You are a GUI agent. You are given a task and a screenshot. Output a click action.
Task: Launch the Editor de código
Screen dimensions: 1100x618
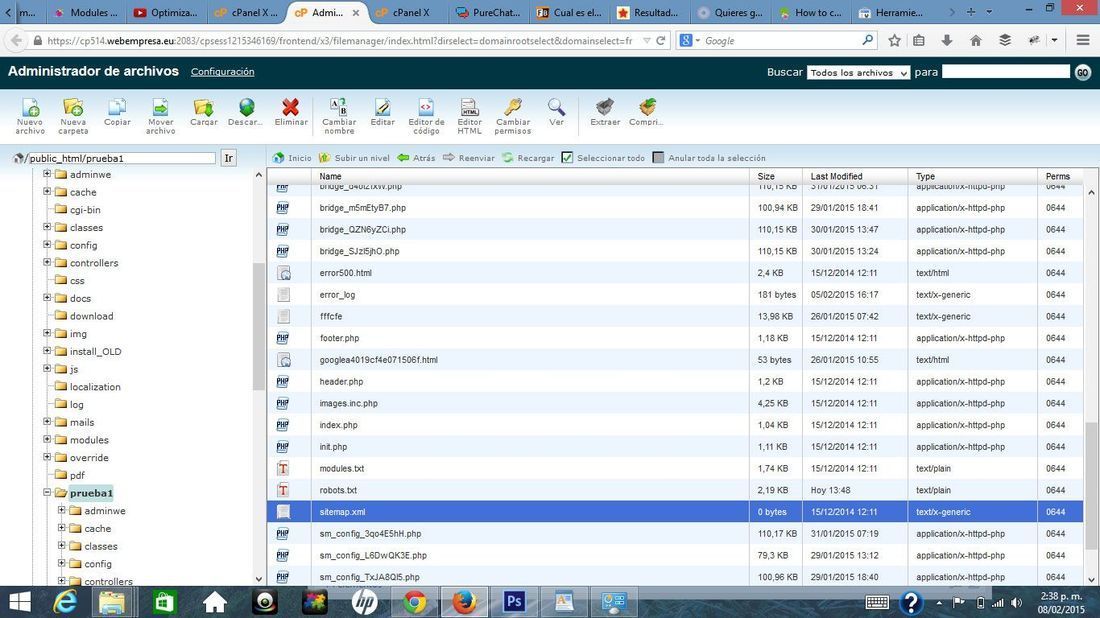click(x=427, y=116)
